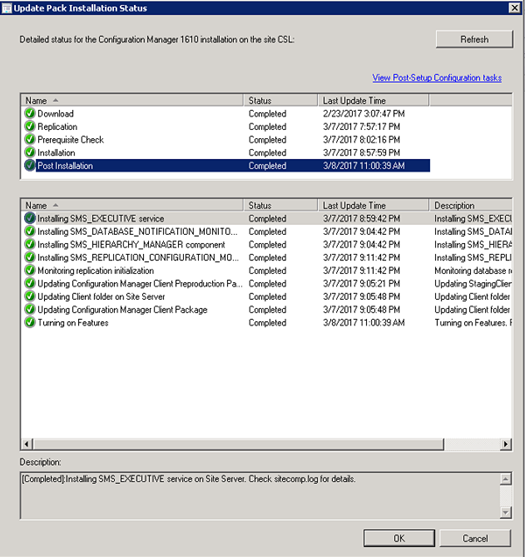Click check icon for Configuration Manager Client Package
Viewport: 525px width, 557px height.
(x=30, y=309)
